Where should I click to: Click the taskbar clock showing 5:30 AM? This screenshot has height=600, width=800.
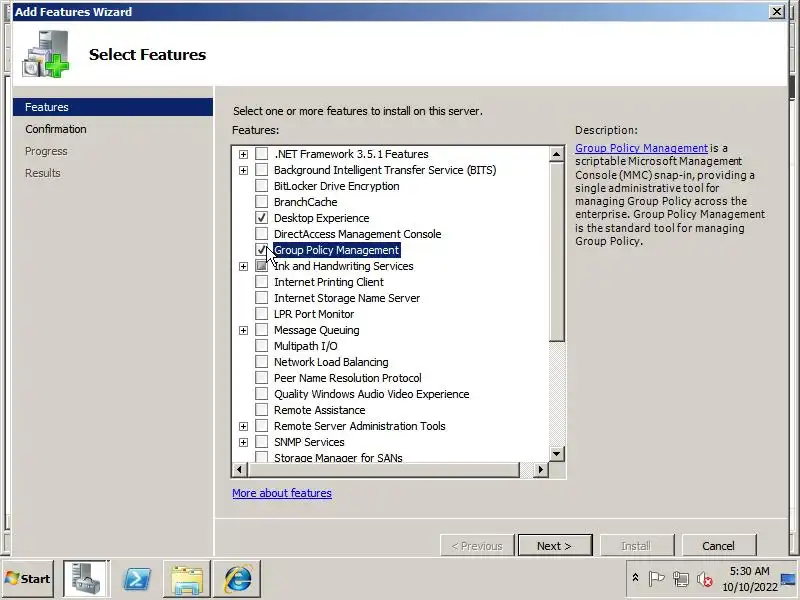pos(749,579)
